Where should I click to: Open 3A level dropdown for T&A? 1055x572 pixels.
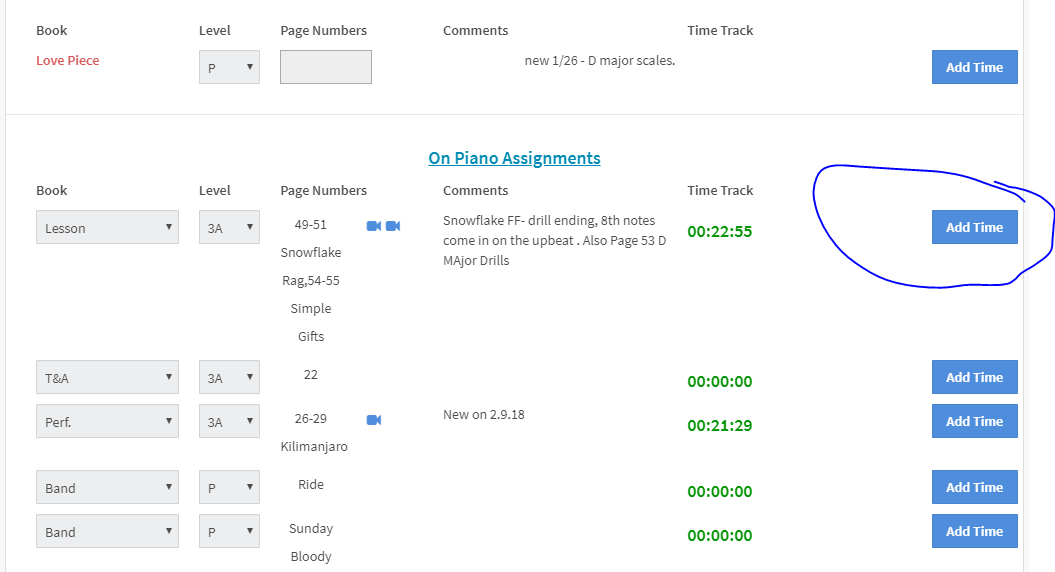pos(229,377)
